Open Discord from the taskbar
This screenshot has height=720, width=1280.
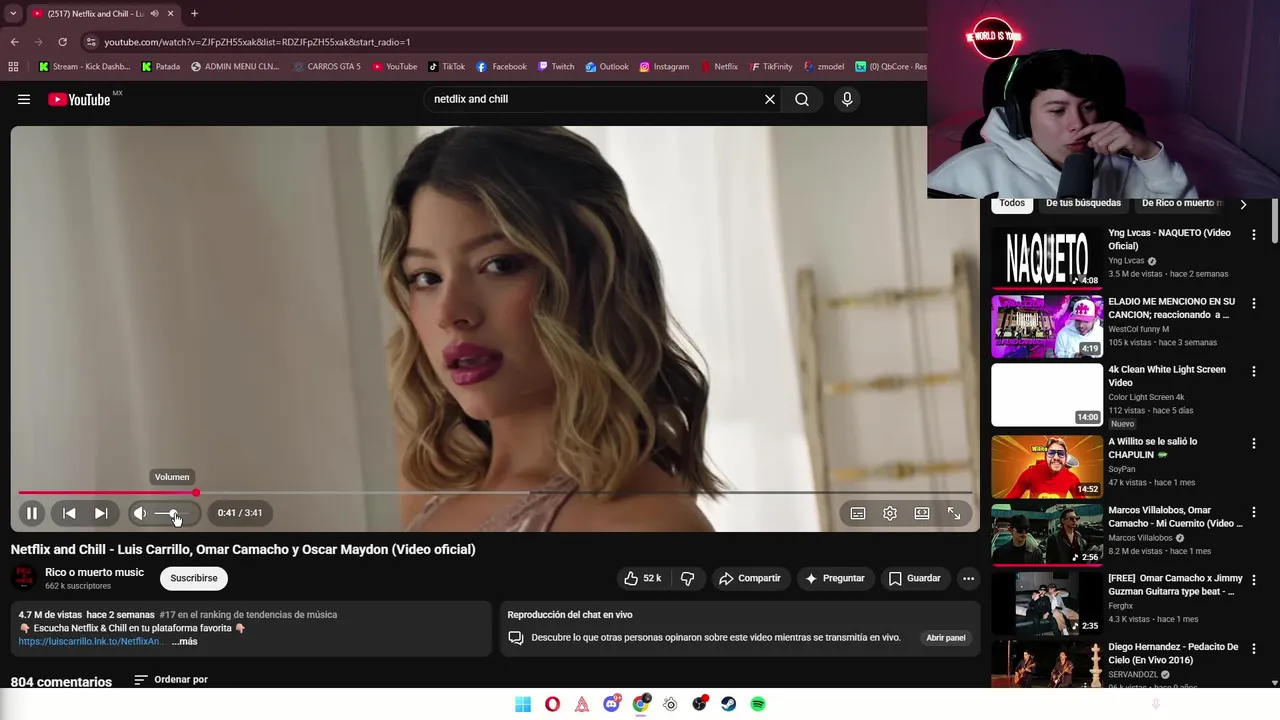click(611, 704)
